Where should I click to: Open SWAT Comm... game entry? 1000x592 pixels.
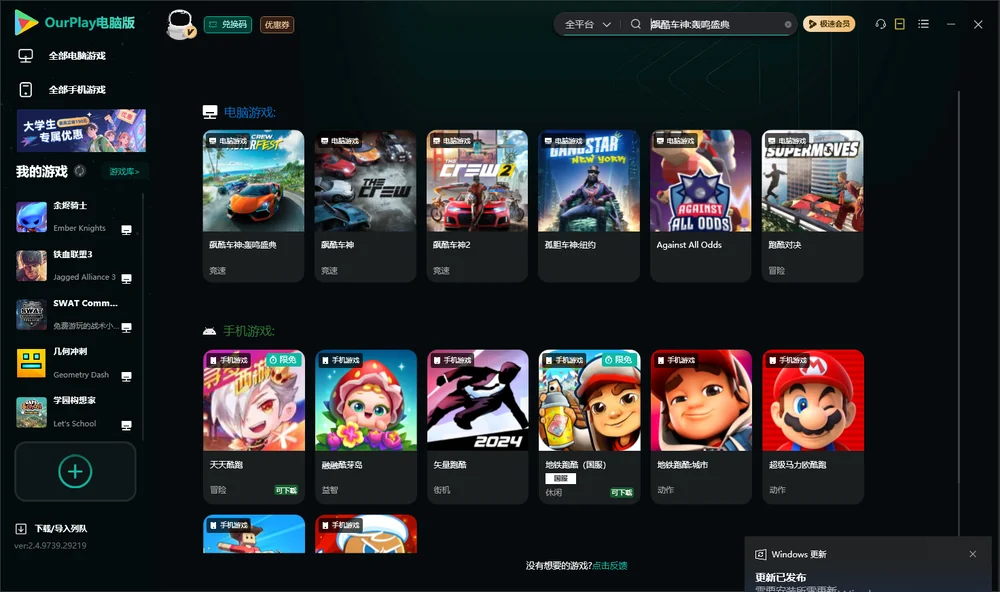point(75,314)
